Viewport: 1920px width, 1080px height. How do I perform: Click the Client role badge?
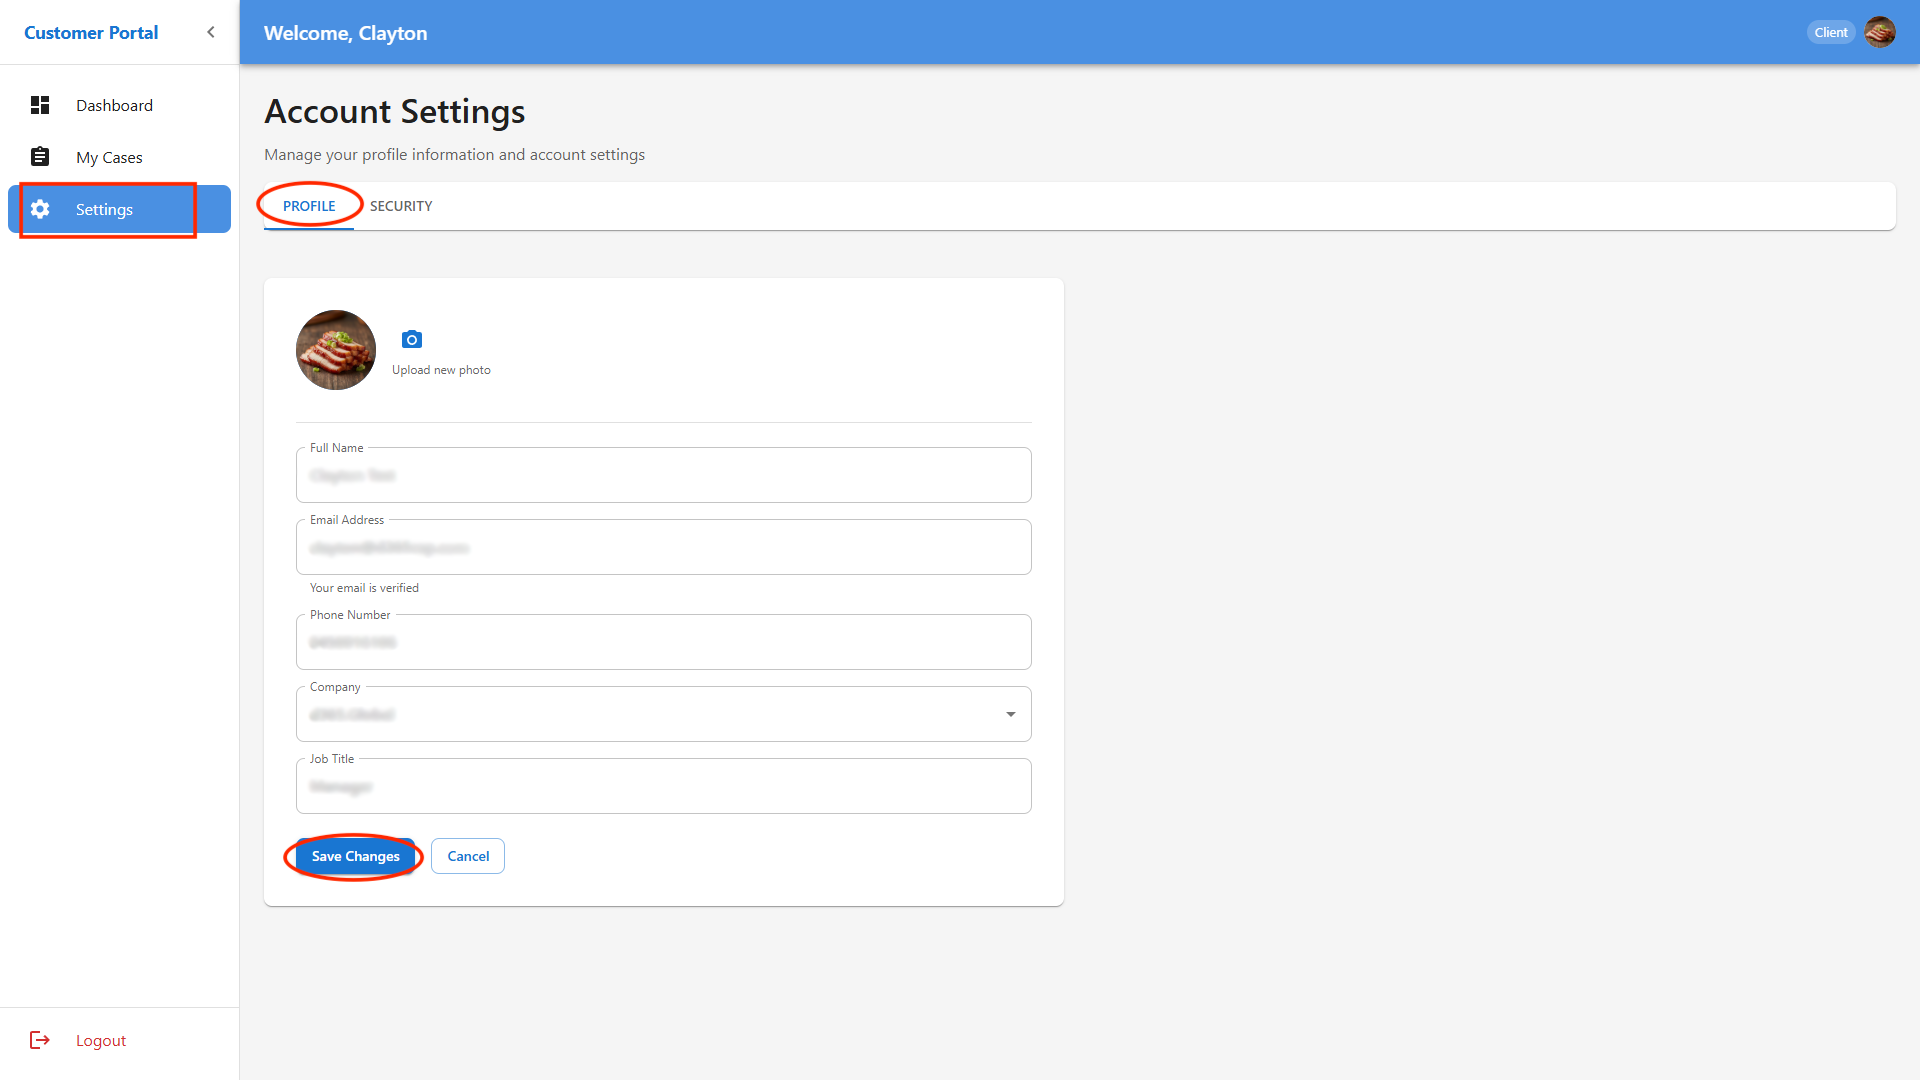(1830, 32)
